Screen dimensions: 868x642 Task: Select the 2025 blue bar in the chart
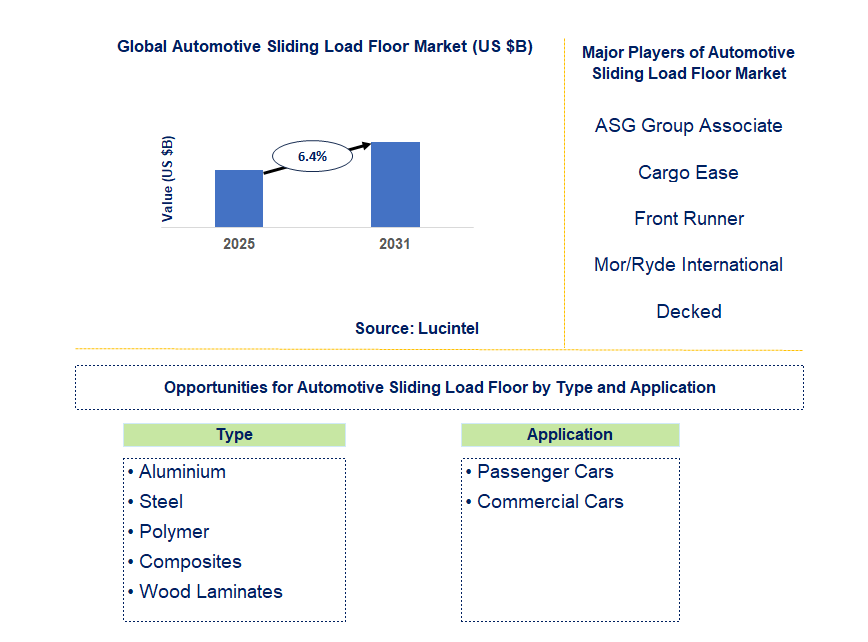click(x=239, y=198)
